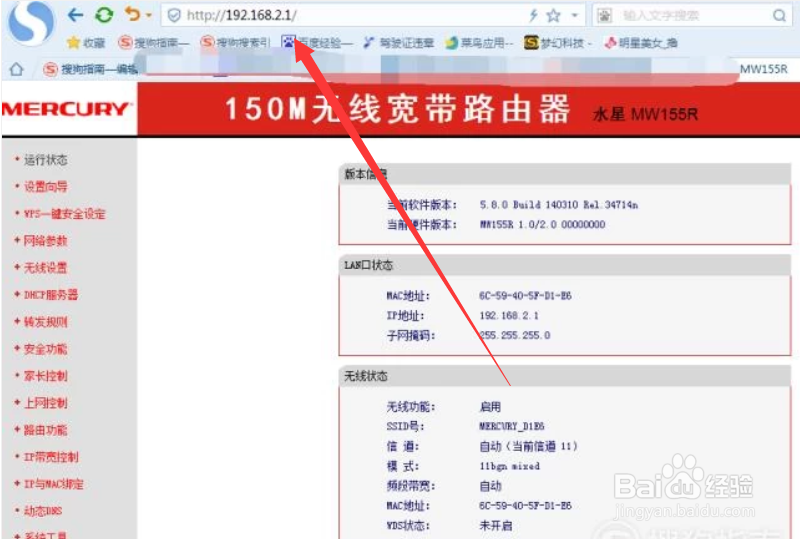Click the orange undo arrow icon
This screenshot has width=800, height=539.
tap(133, 14)
